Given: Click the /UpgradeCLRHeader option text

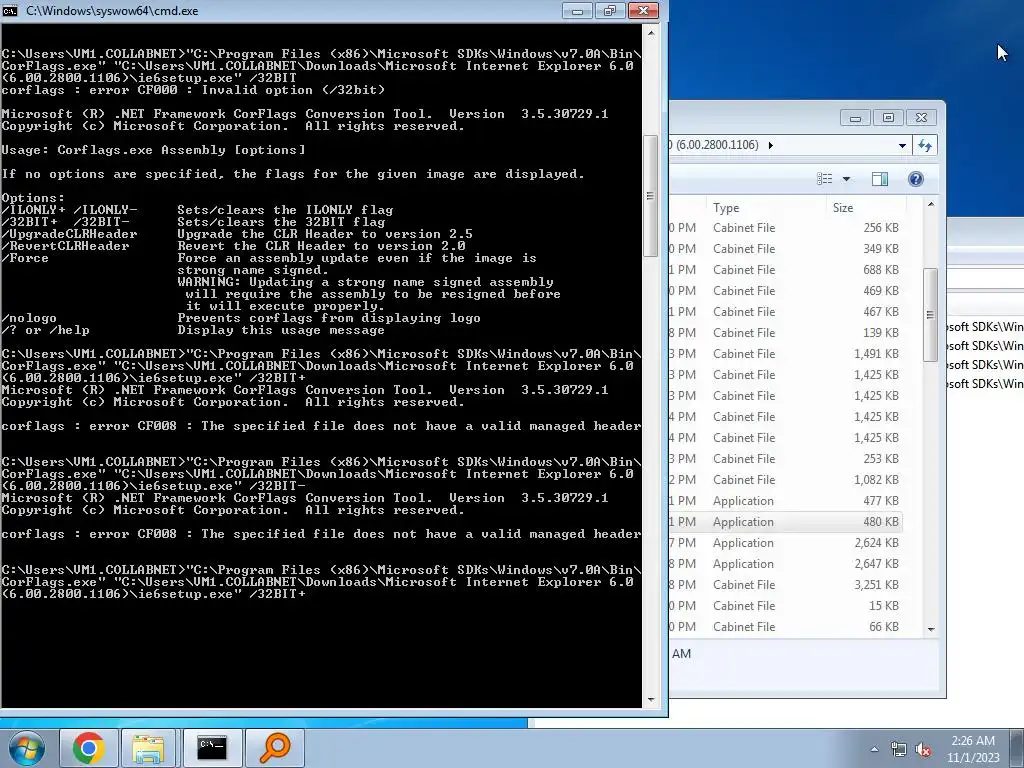Looking at the screenshot, I should coord(69,234).
